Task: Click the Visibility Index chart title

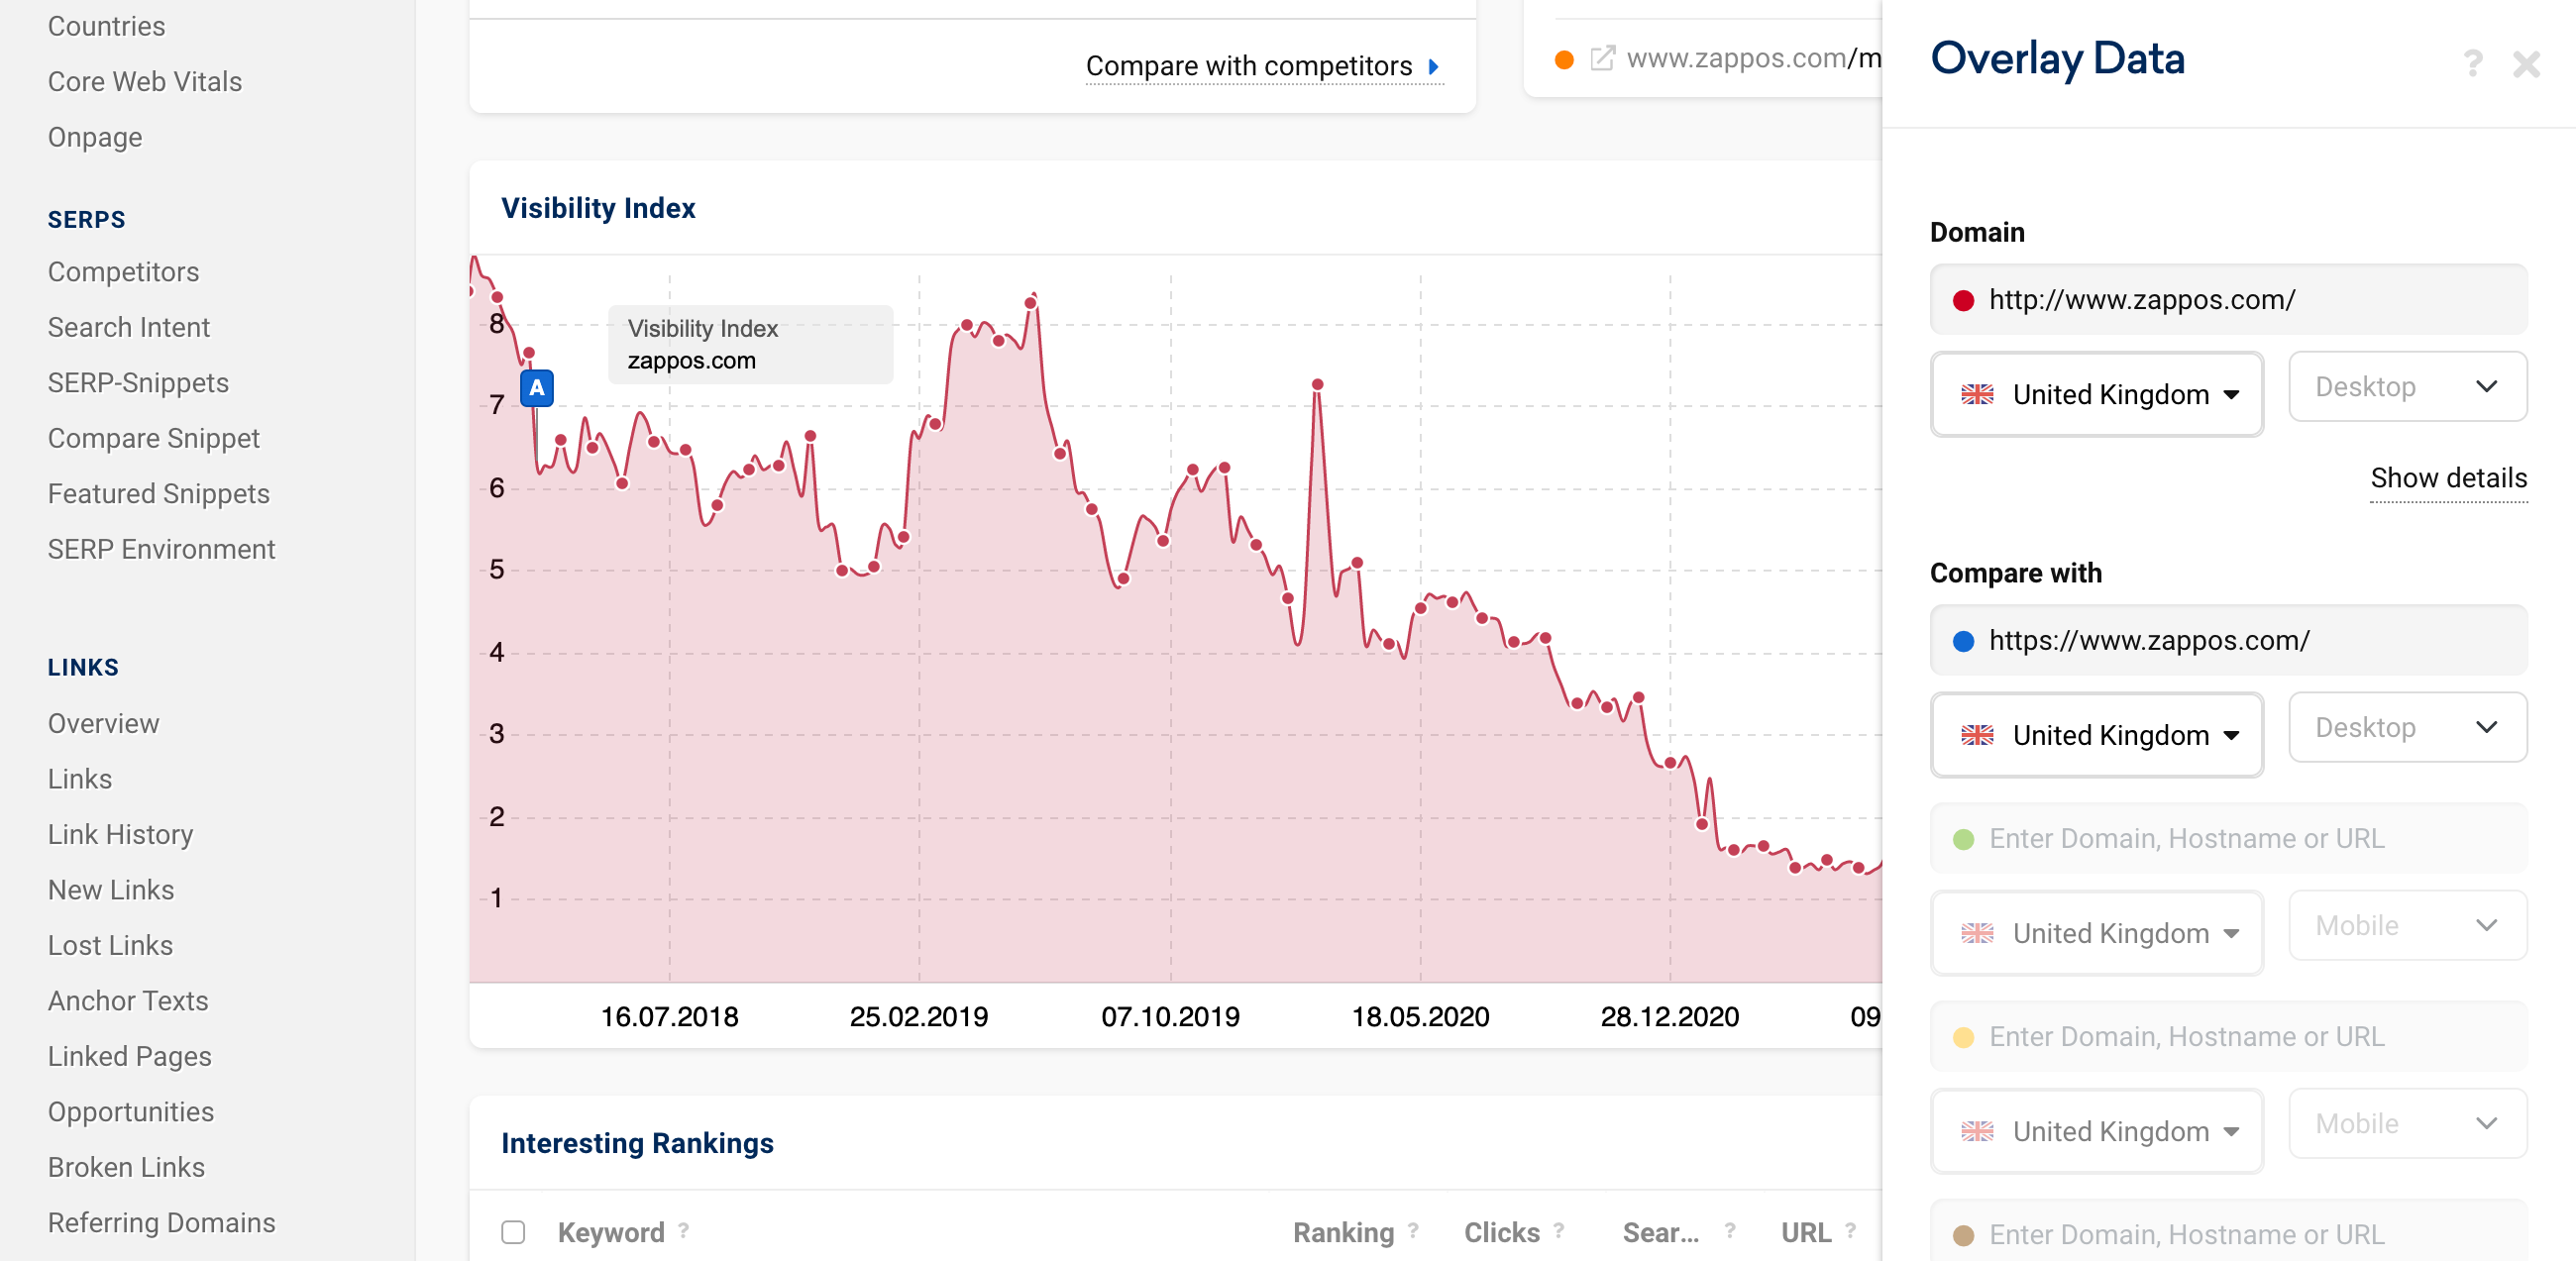Action: coord(598,208)
